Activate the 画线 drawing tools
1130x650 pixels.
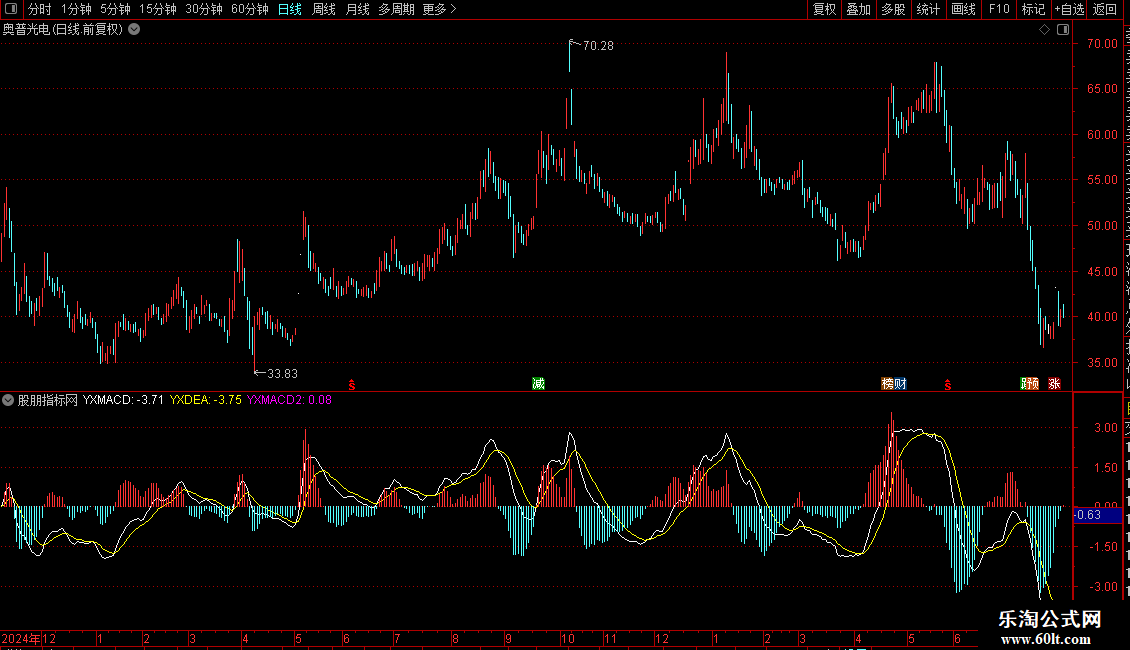point(964,9)
